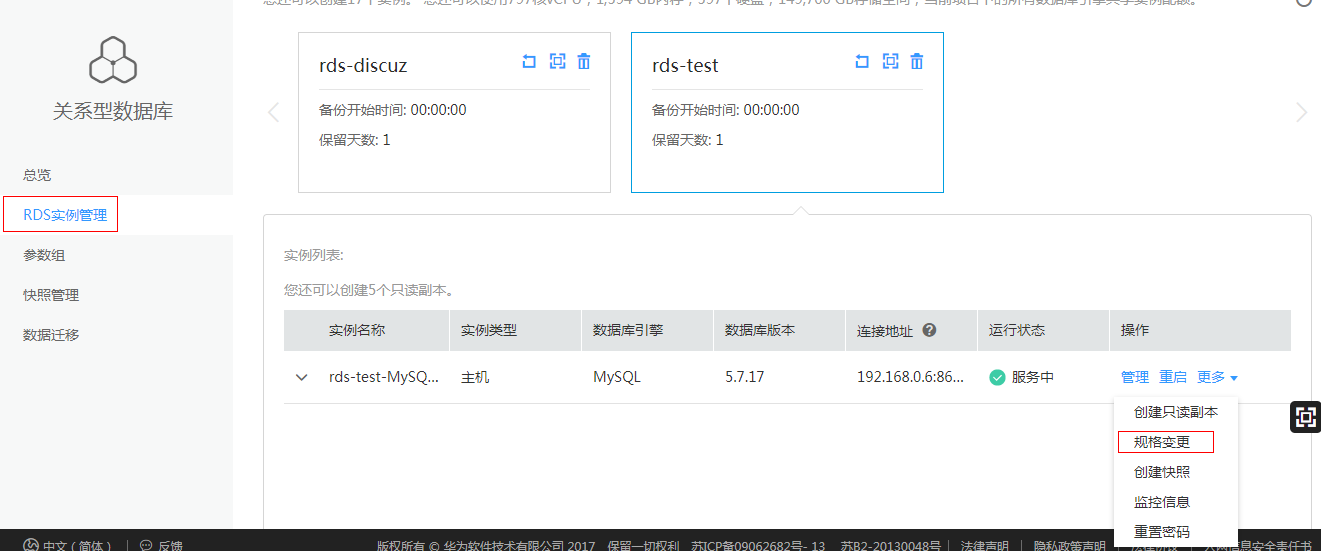Select 创建快照 from the dropdown menu
This screenshot has height=551, width=1321.
coord(1162,472)
